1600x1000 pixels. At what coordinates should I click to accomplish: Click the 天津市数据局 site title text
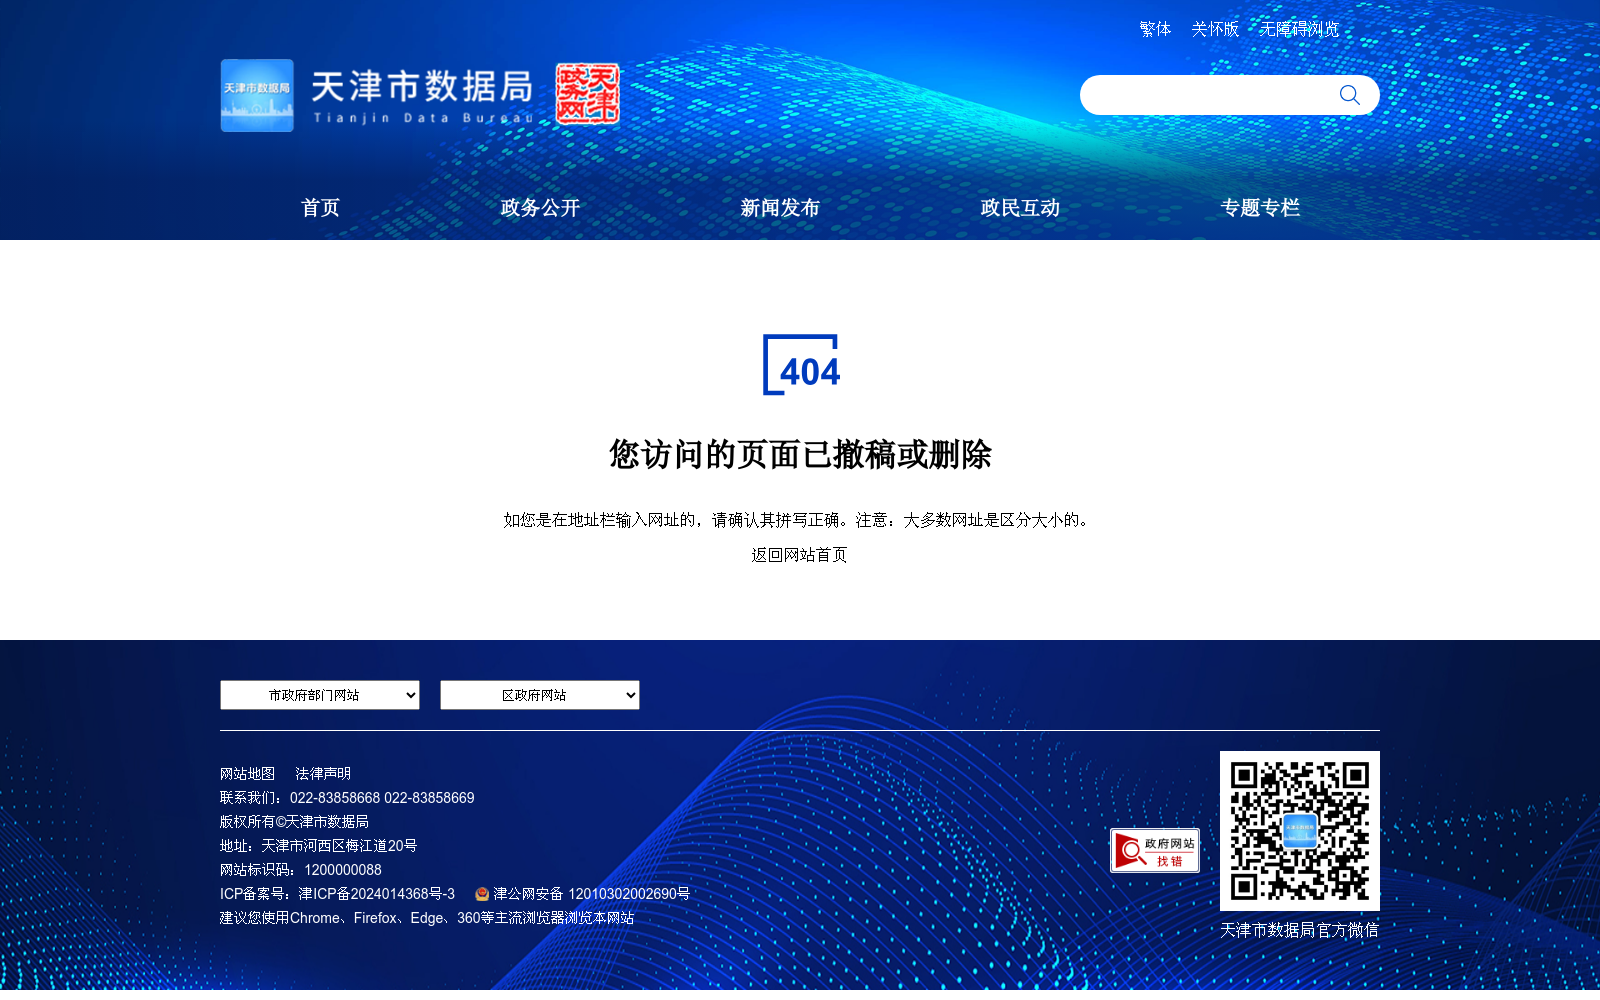[422, 87]
